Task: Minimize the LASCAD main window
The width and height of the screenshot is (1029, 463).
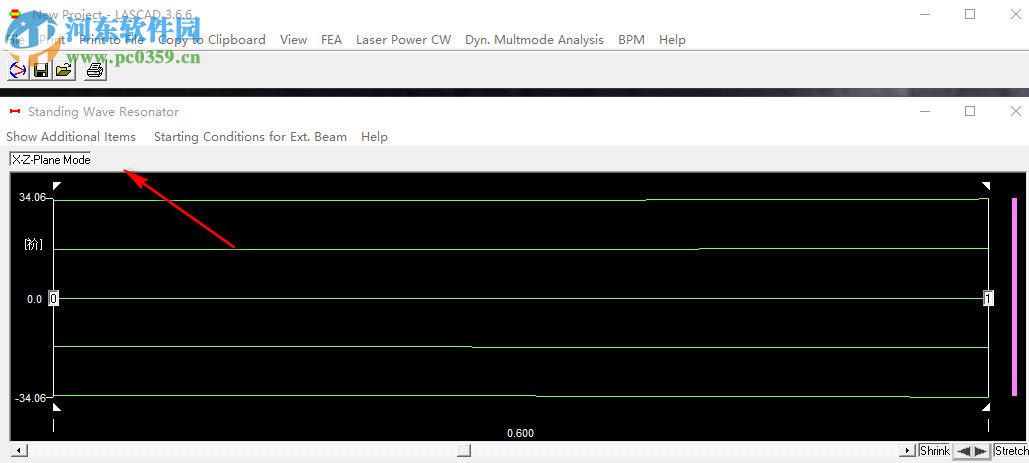Action: coord(925,14)
